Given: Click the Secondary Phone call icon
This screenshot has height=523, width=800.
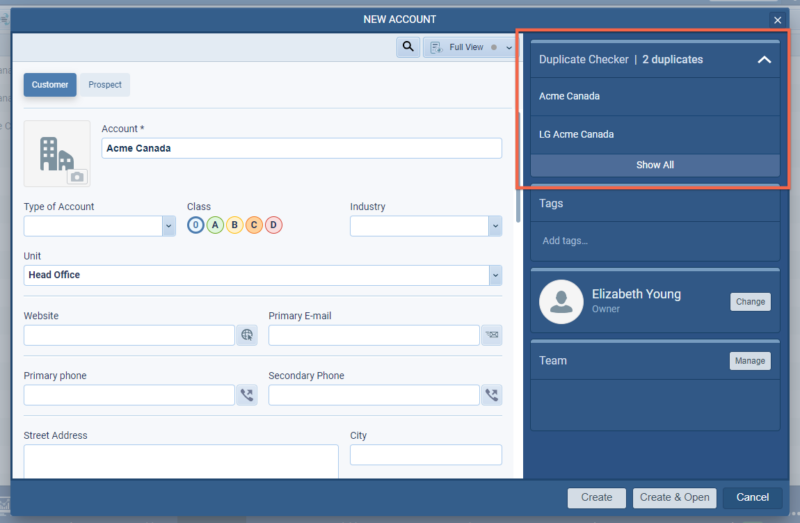Looking at the screenshot, I should point(491,395).
